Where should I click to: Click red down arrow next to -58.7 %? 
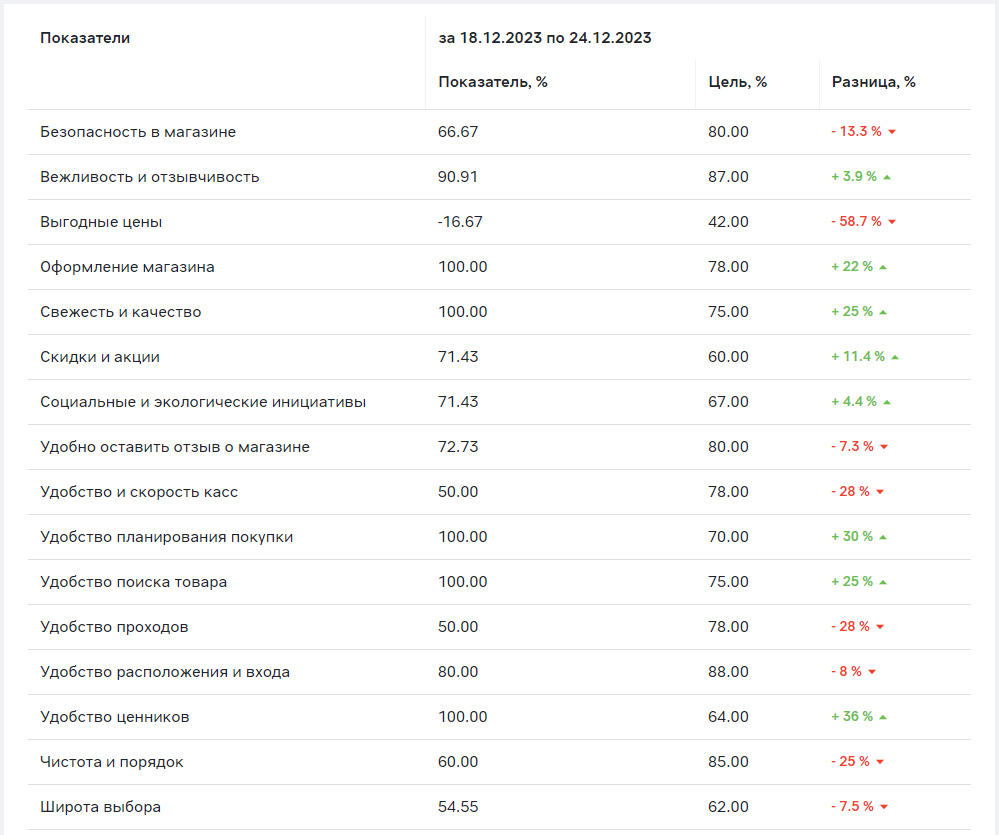coord(892,222)
